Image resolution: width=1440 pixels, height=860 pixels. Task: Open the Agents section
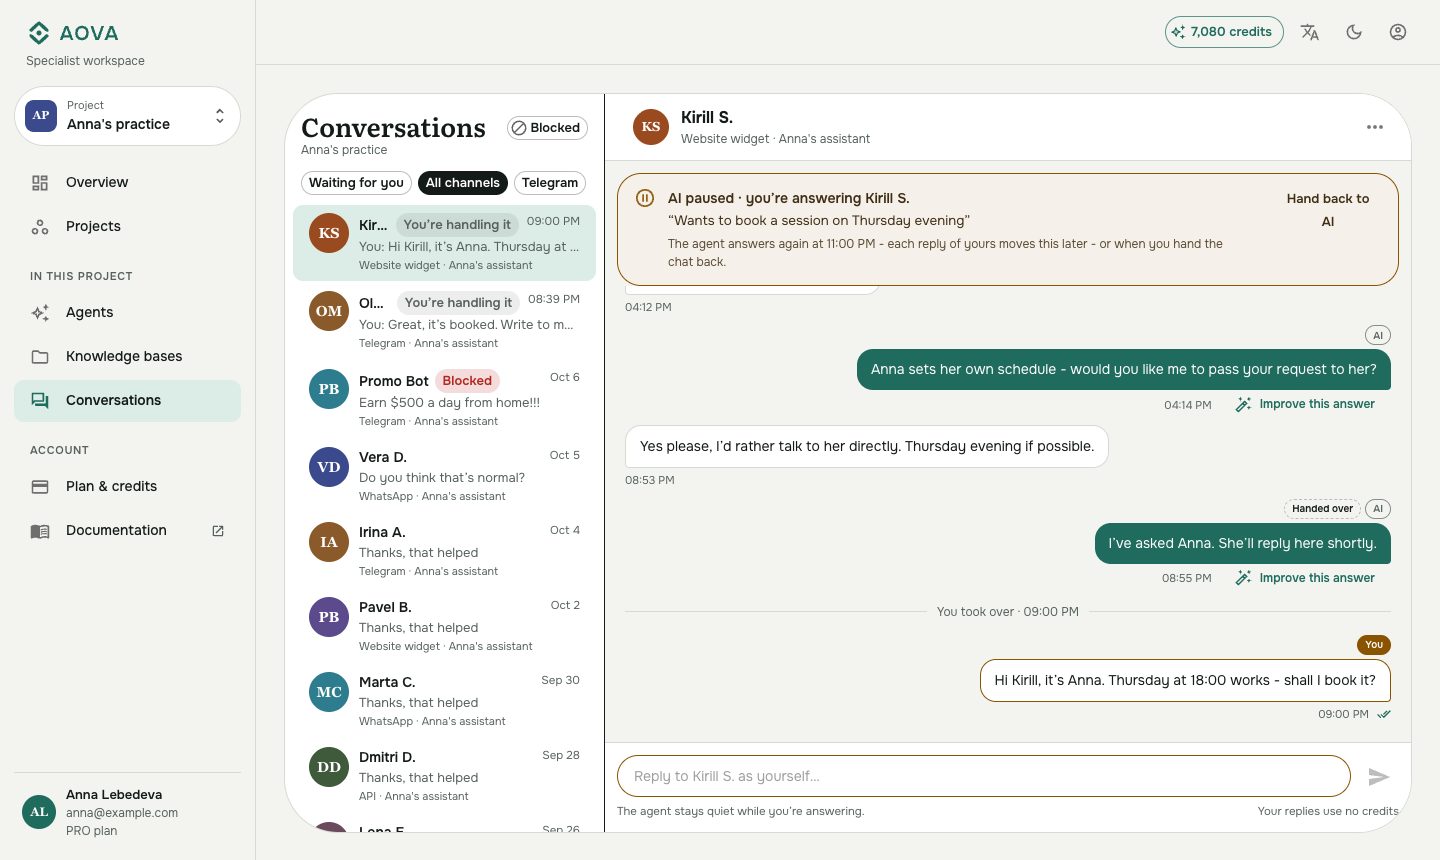[x=127, y=312]
